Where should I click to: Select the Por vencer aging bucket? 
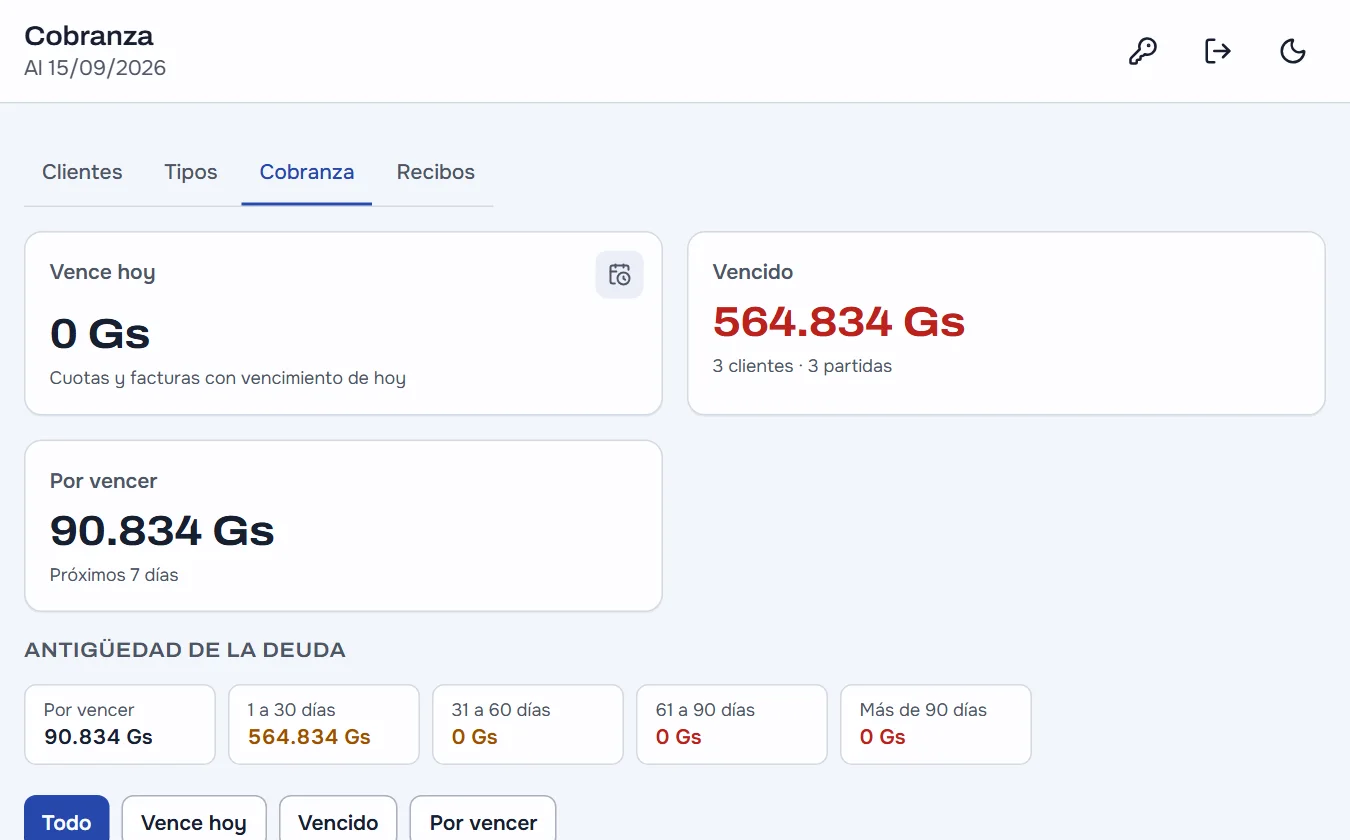(x=120, y=724)
